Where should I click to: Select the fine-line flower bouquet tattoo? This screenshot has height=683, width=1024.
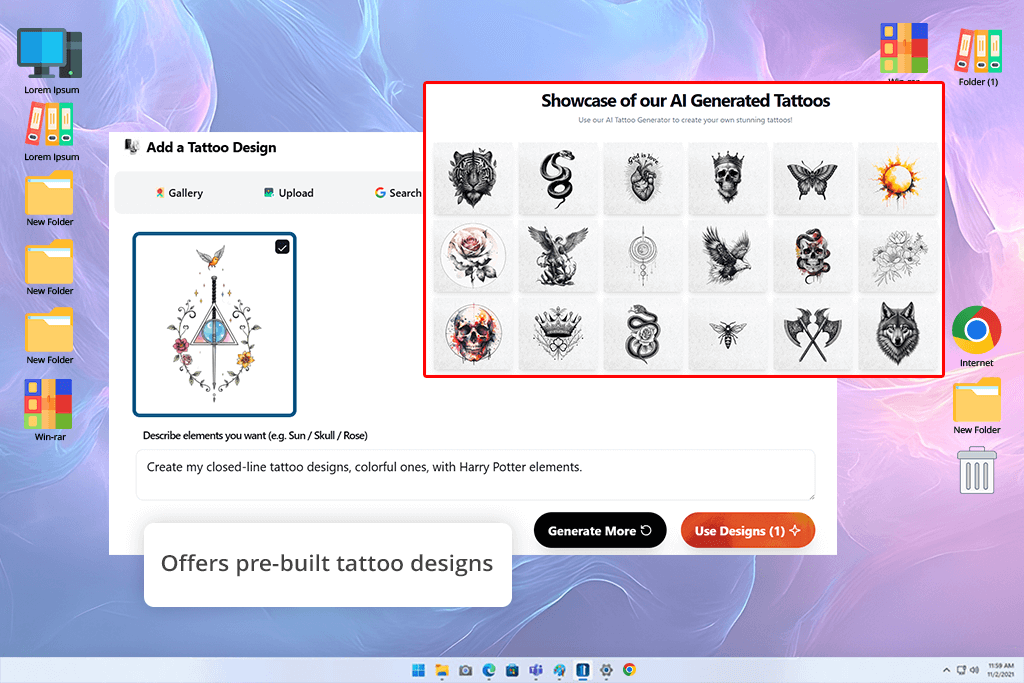(x=897, y=256)
